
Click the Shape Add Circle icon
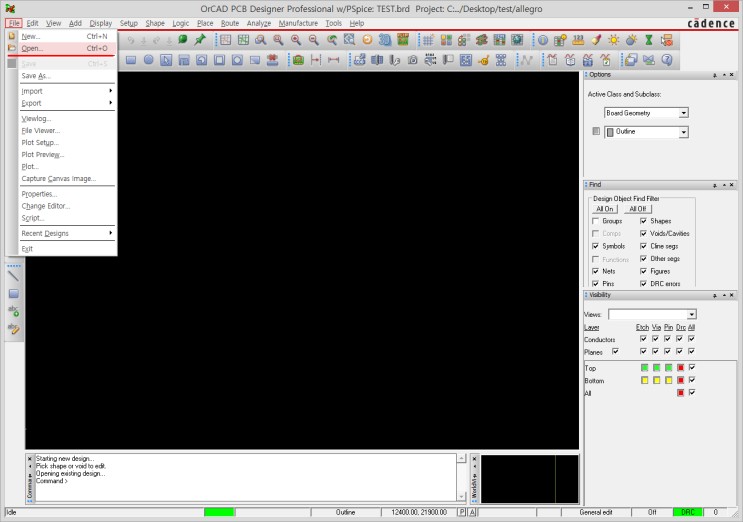coord(148,60)
